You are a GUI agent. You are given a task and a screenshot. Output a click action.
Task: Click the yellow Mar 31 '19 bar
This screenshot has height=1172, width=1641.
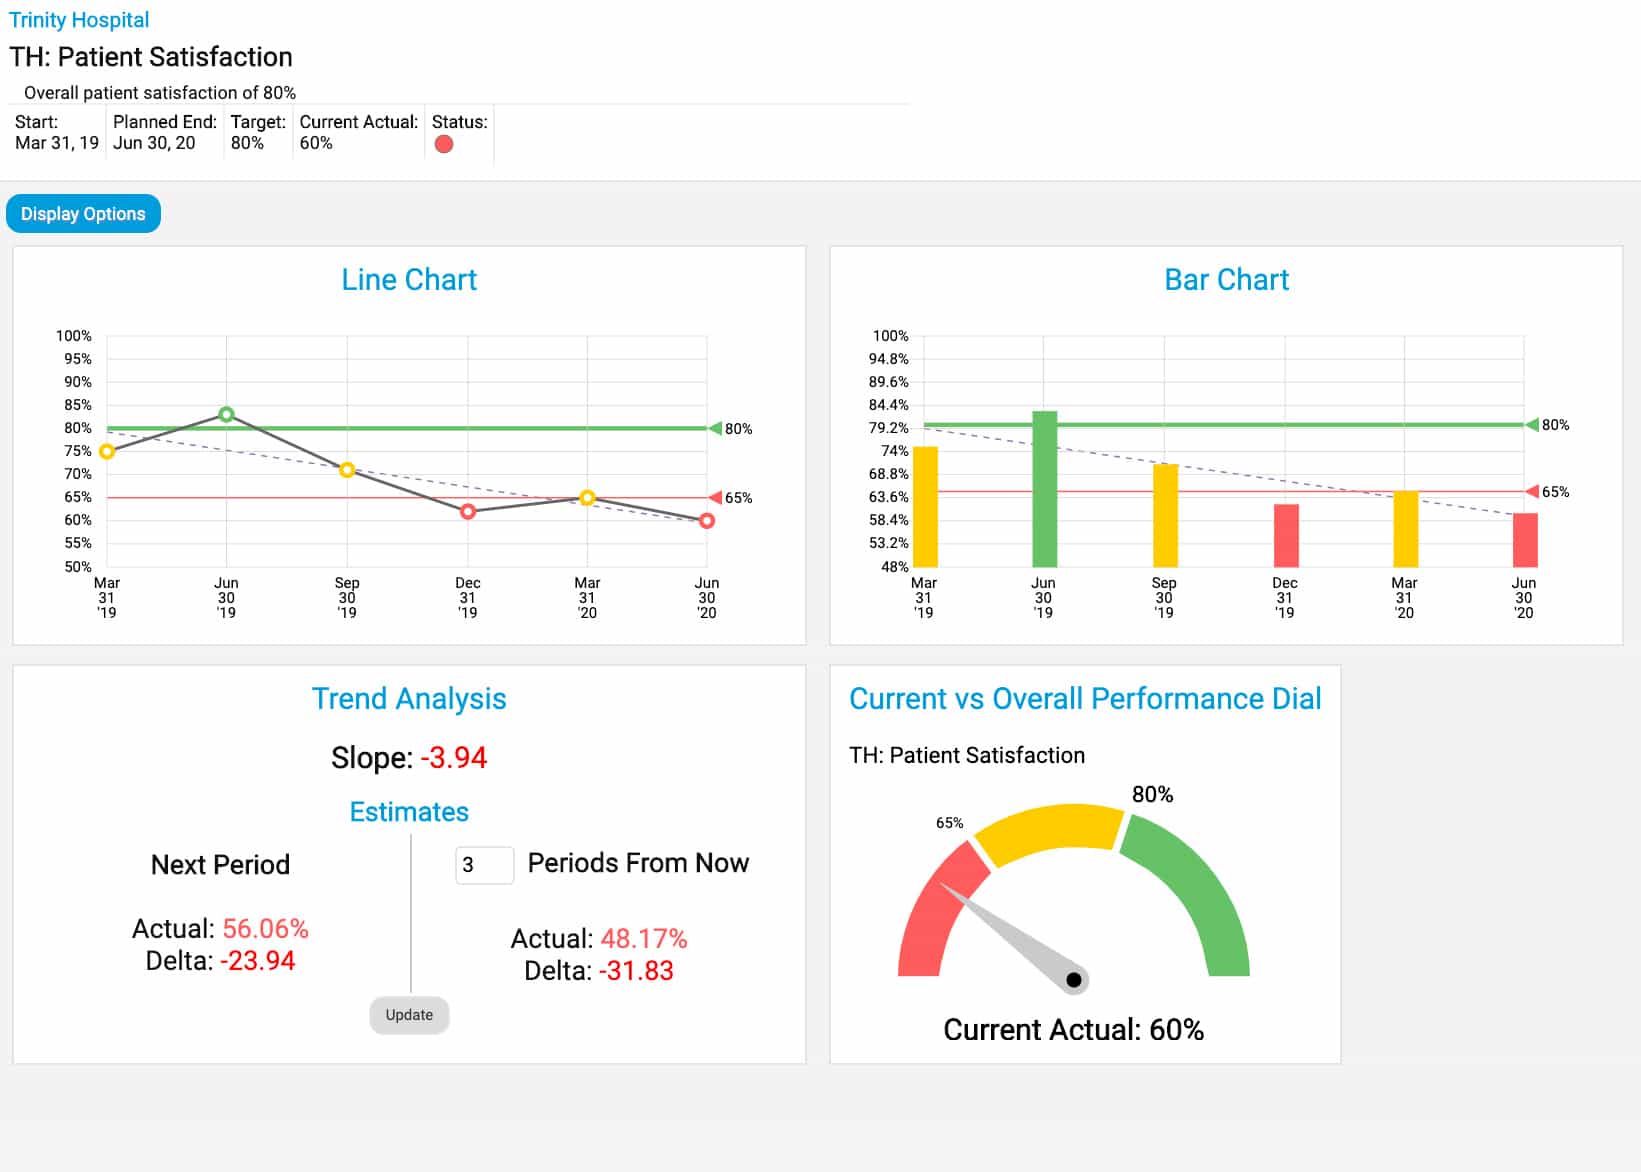point(925,507)
